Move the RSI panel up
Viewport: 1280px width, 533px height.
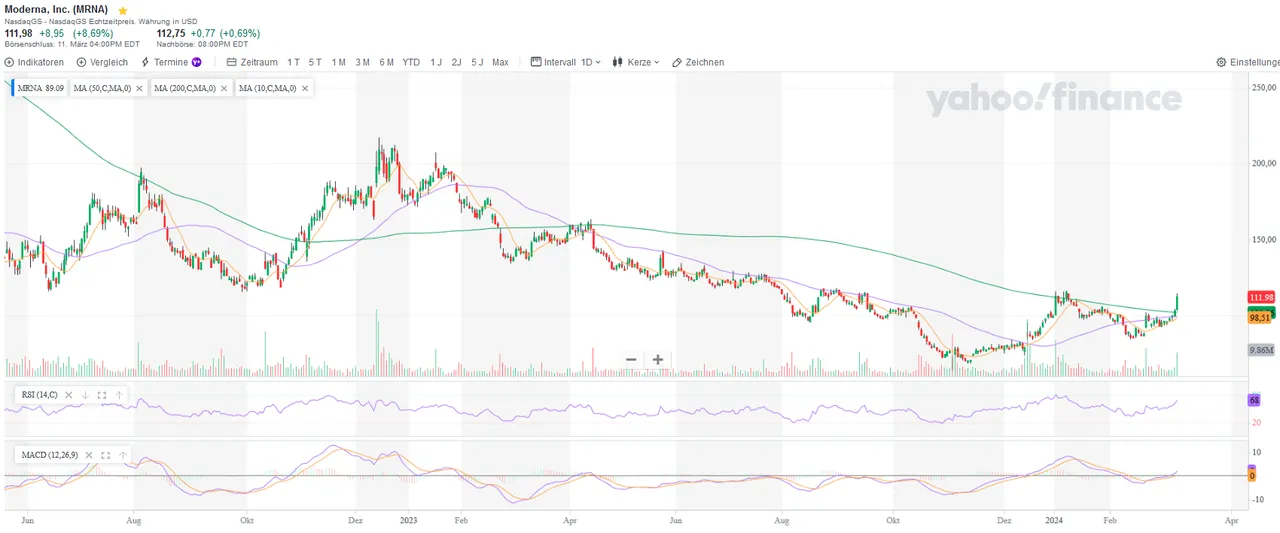pos(119,395)
